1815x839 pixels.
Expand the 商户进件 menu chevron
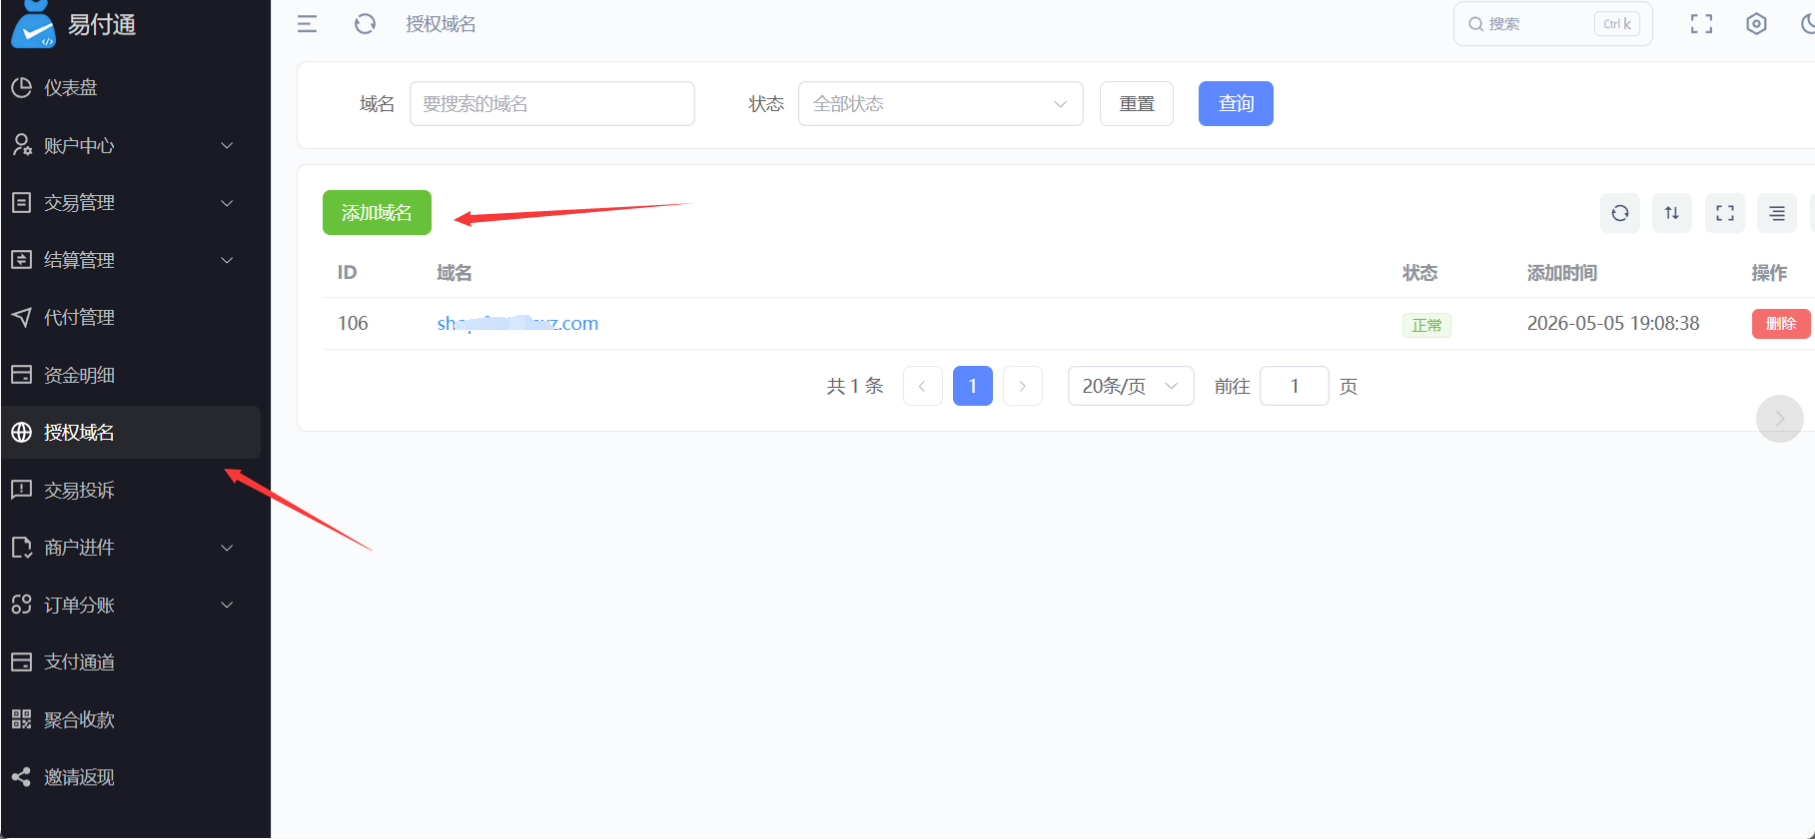[227, 548]
